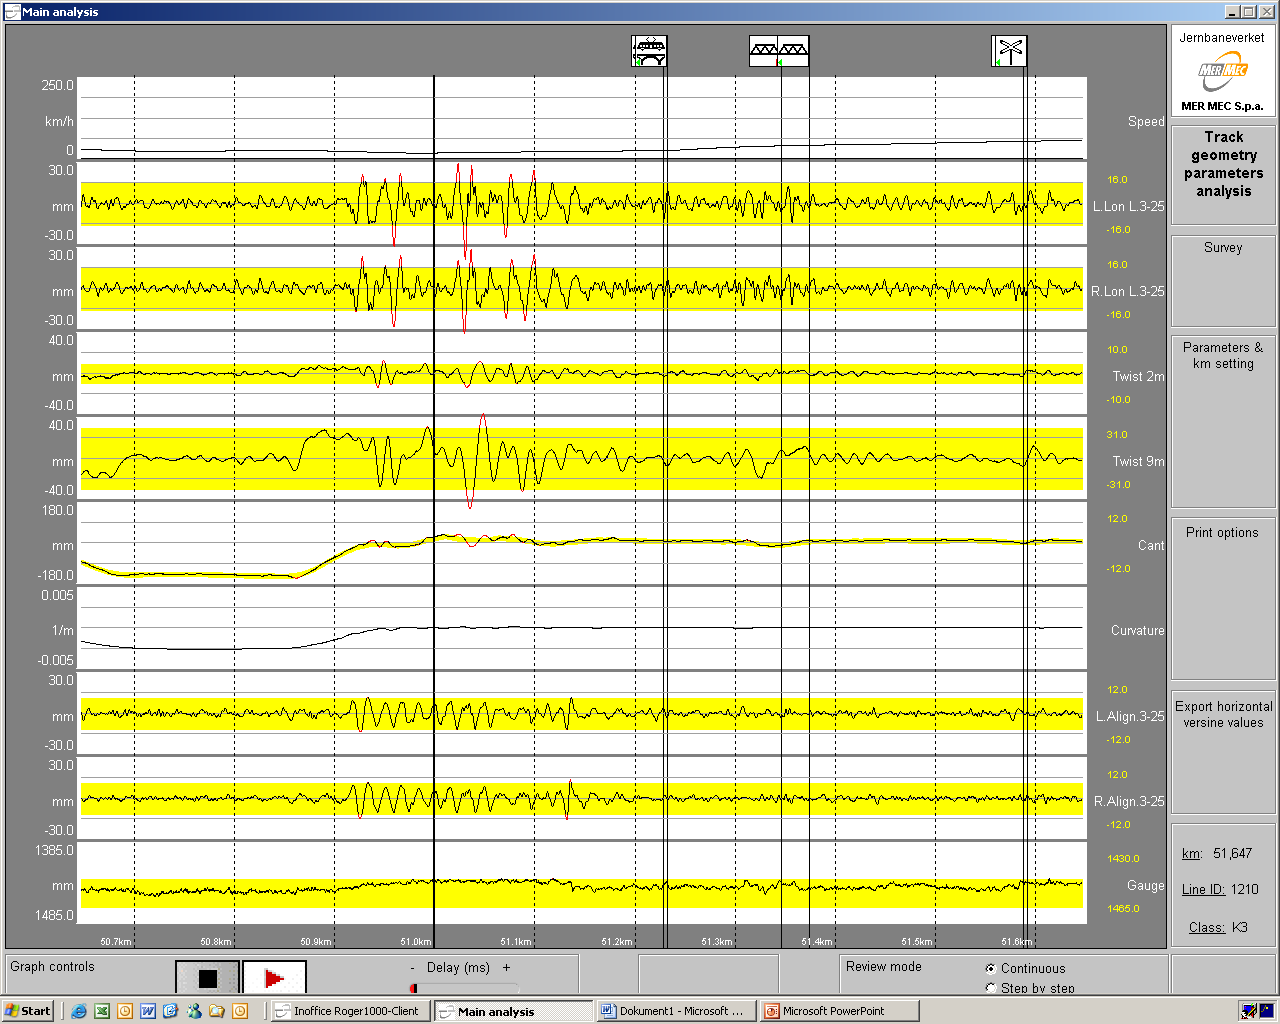Viewport: 1280px width, 1024px height.
Task: Click the train-on-viaduct marker icon
Action: 650,51
